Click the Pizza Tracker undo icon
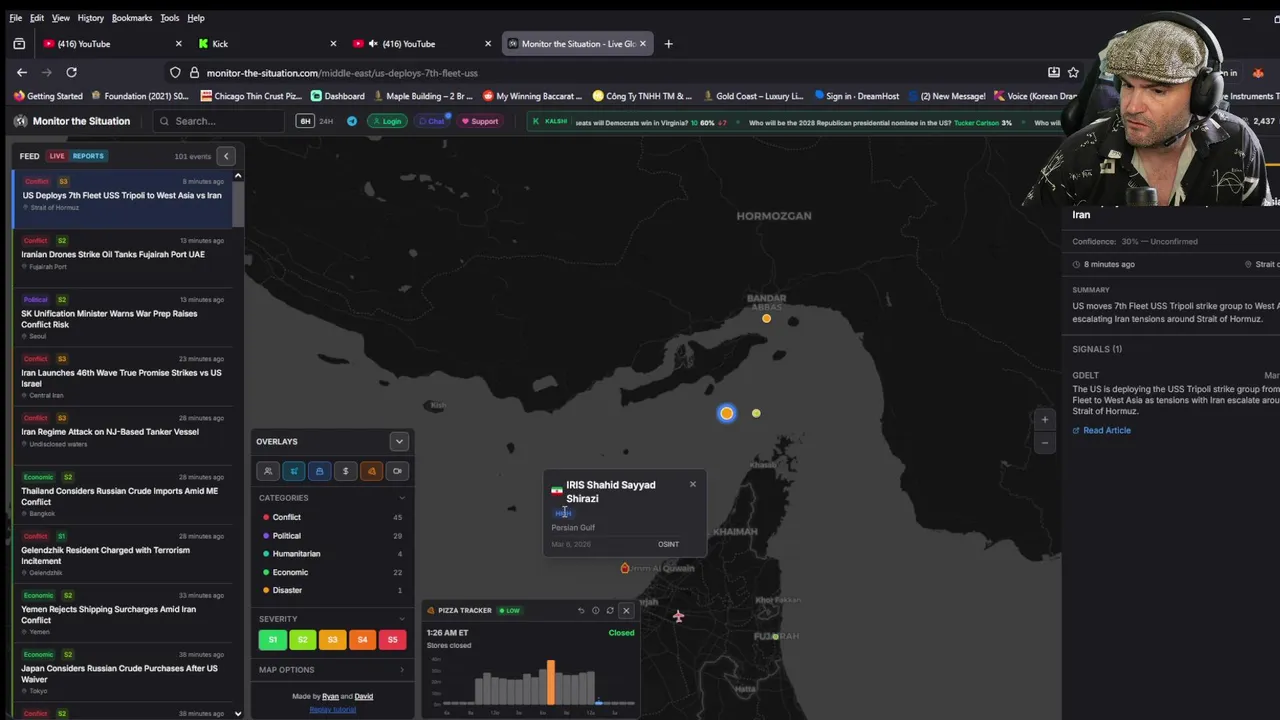Image resolution: width=1280 pixels, height=720 pixels. tap(581, 610)
